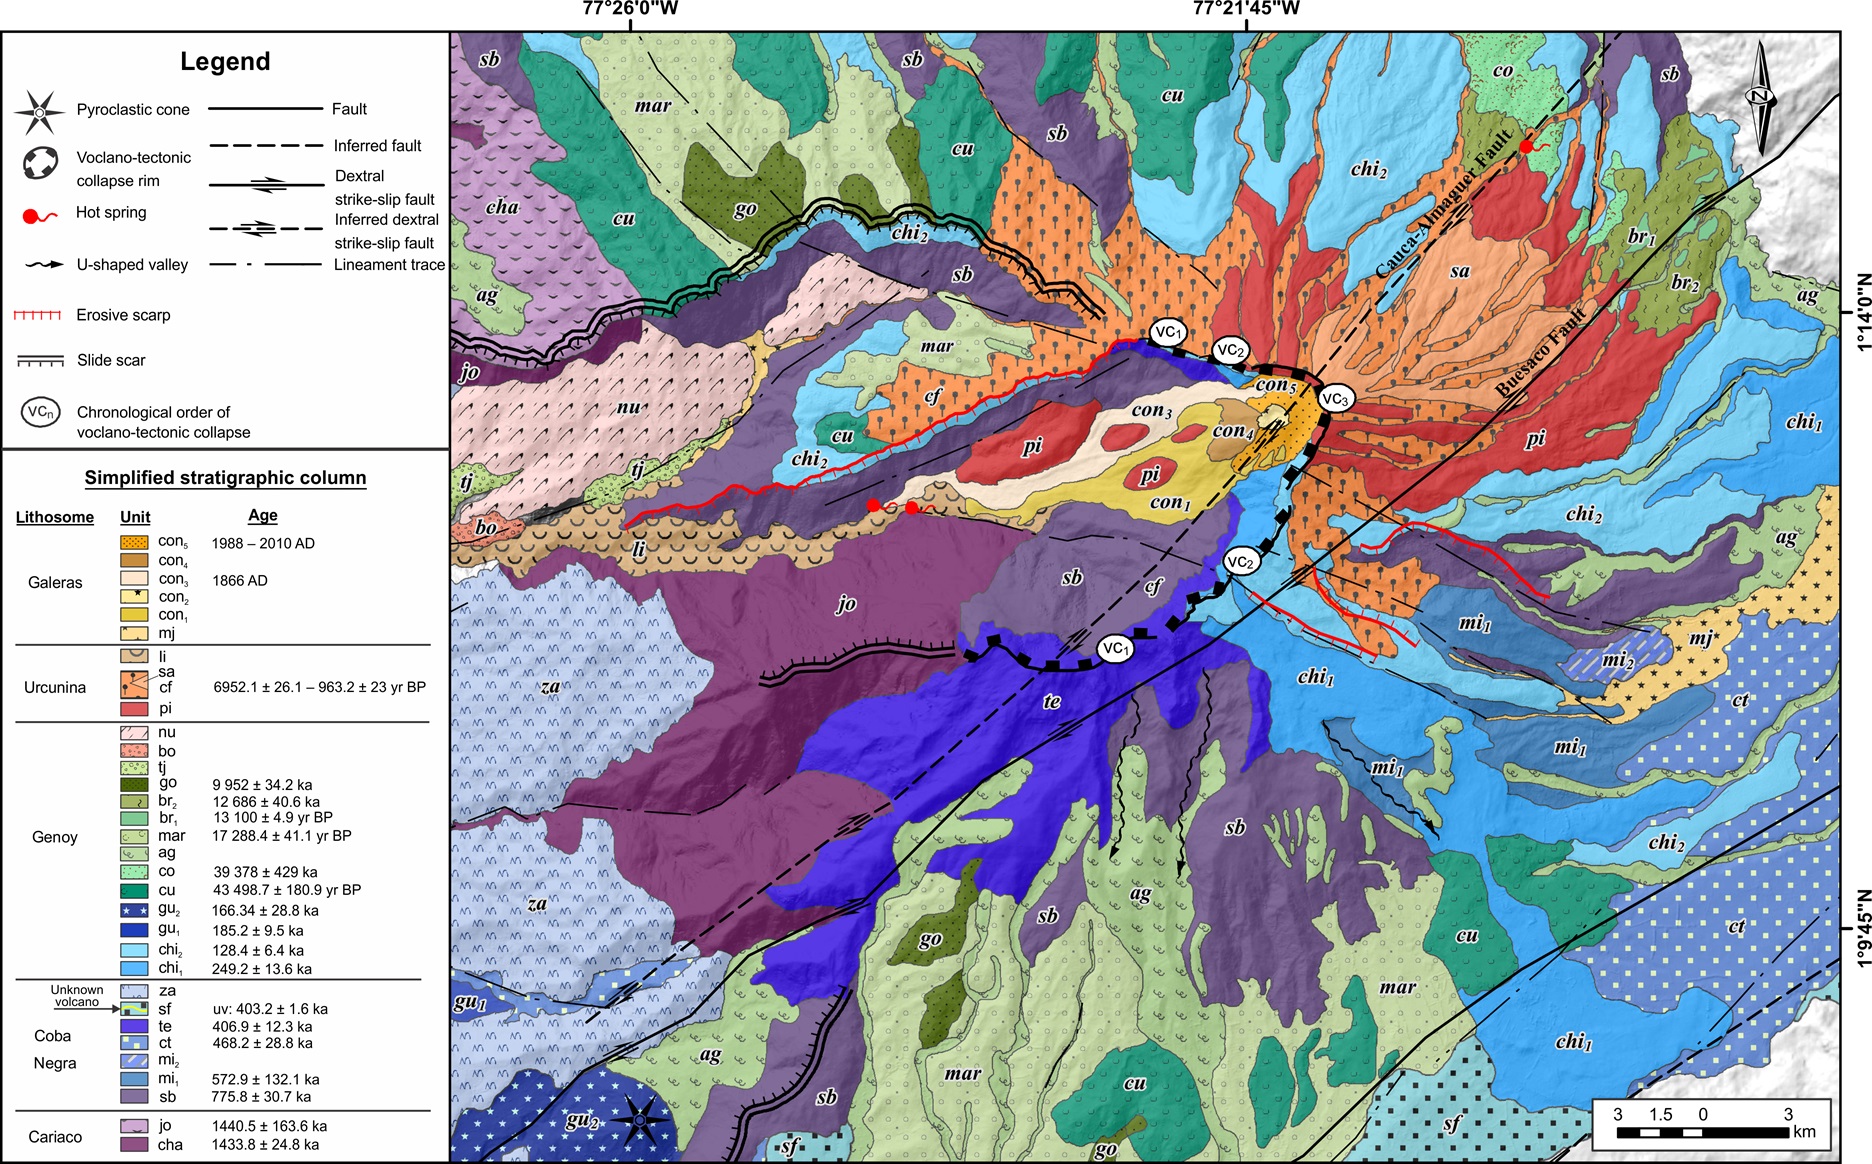Click the Pyroclastic cone symbol in the legend
This screenshot has width=1872, height=1164.
[x=39, y=112]
